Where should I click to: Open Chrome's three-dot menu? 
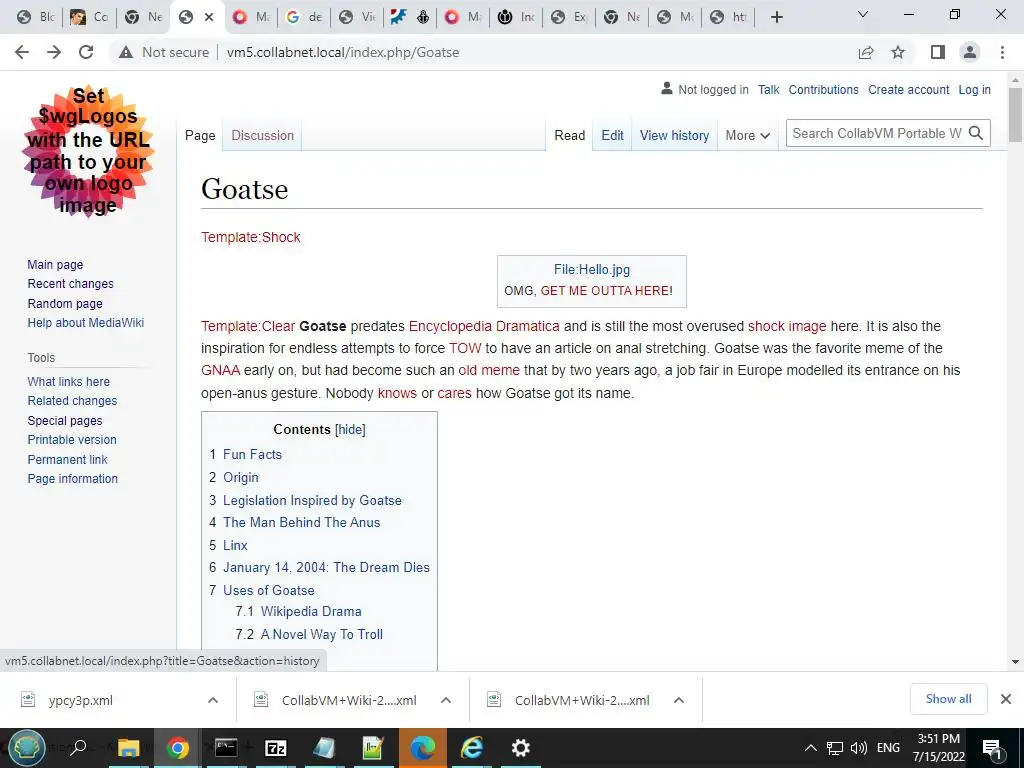[1002, 52]
